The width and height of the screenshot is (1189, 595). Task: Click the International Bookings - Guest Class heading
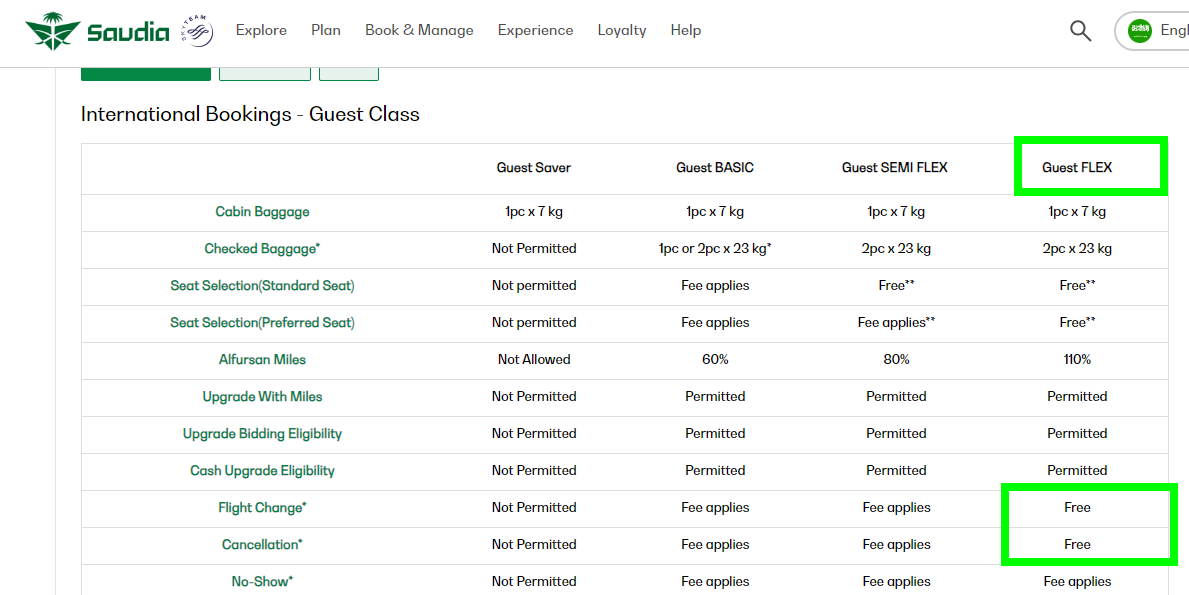pyautogui.click(x=250, y=114)
